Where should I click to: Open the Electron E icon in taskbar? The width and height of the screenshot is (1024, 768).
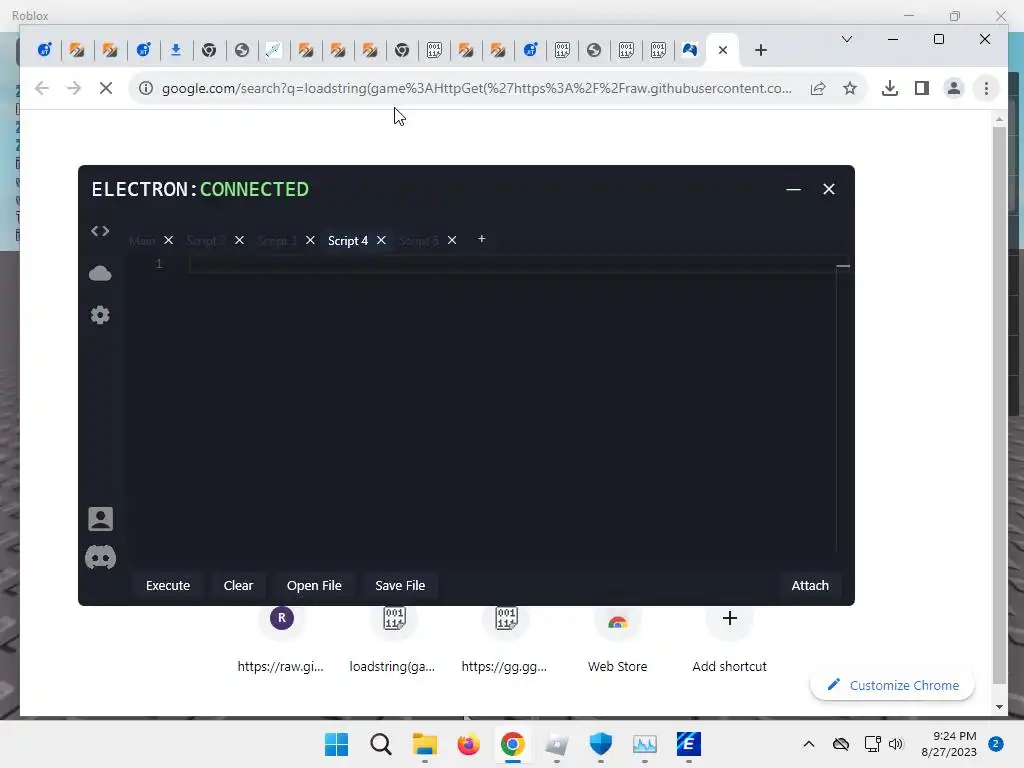click(x=688, y=744)
